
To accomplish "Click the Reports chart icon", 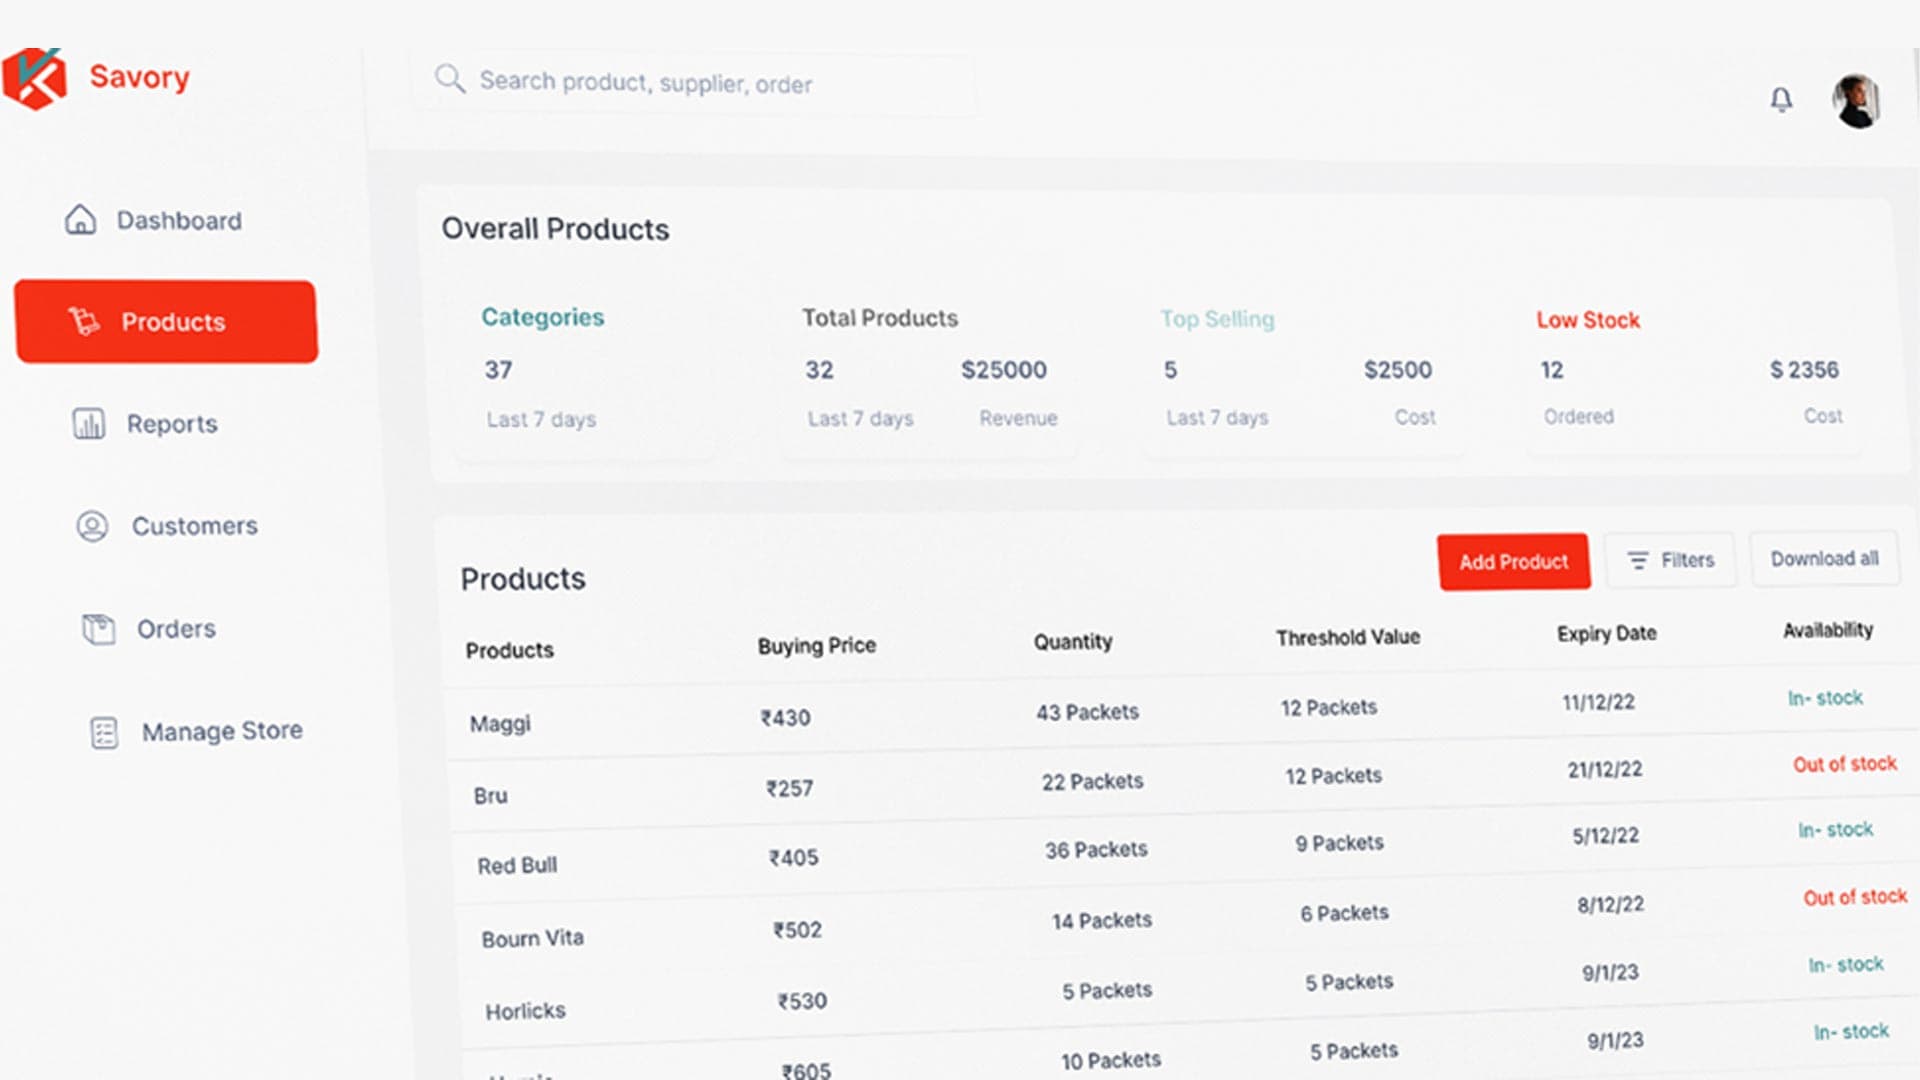I will pyautogui.click(x=89, y=423).
